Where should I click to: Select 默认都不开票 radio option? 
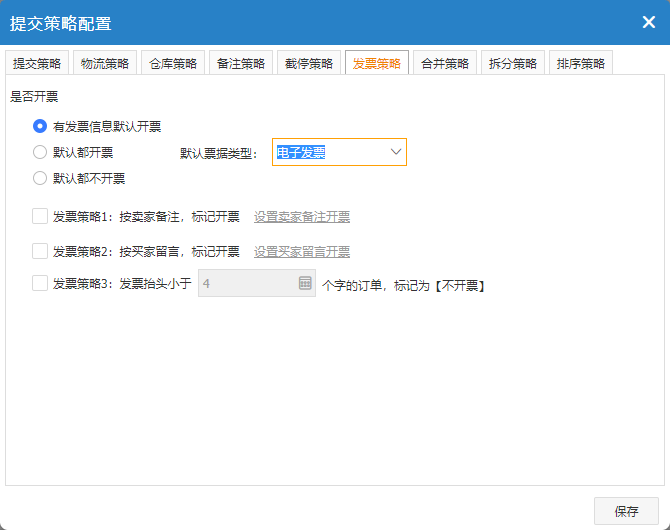(x=40, y=178)
